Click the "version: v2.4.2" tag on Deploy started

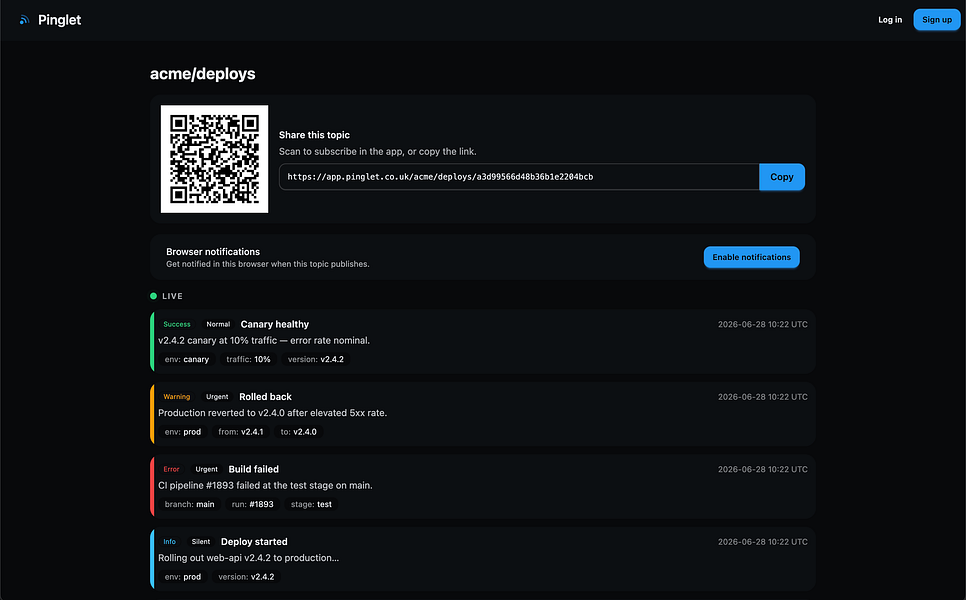[x=246, y=577]
